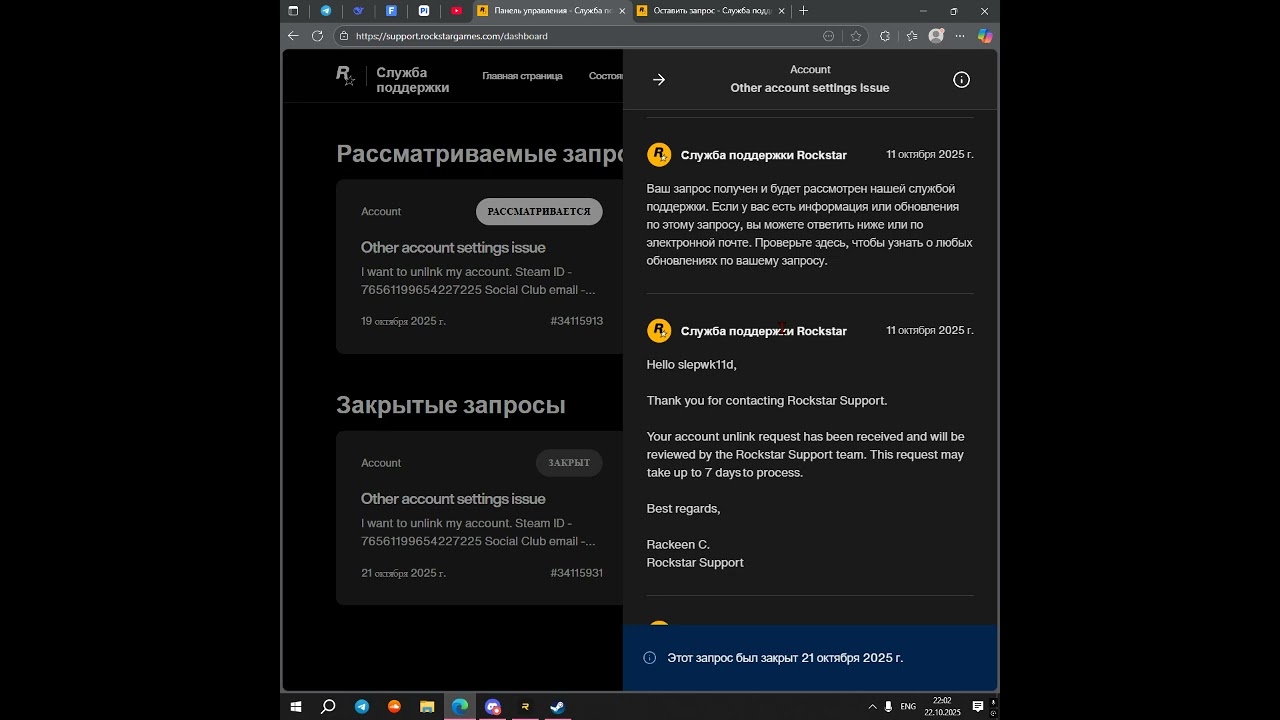Screen dimensions: 1280x720
Task: Click the Other account settings issue panel title
Action: tap(810, 88)
